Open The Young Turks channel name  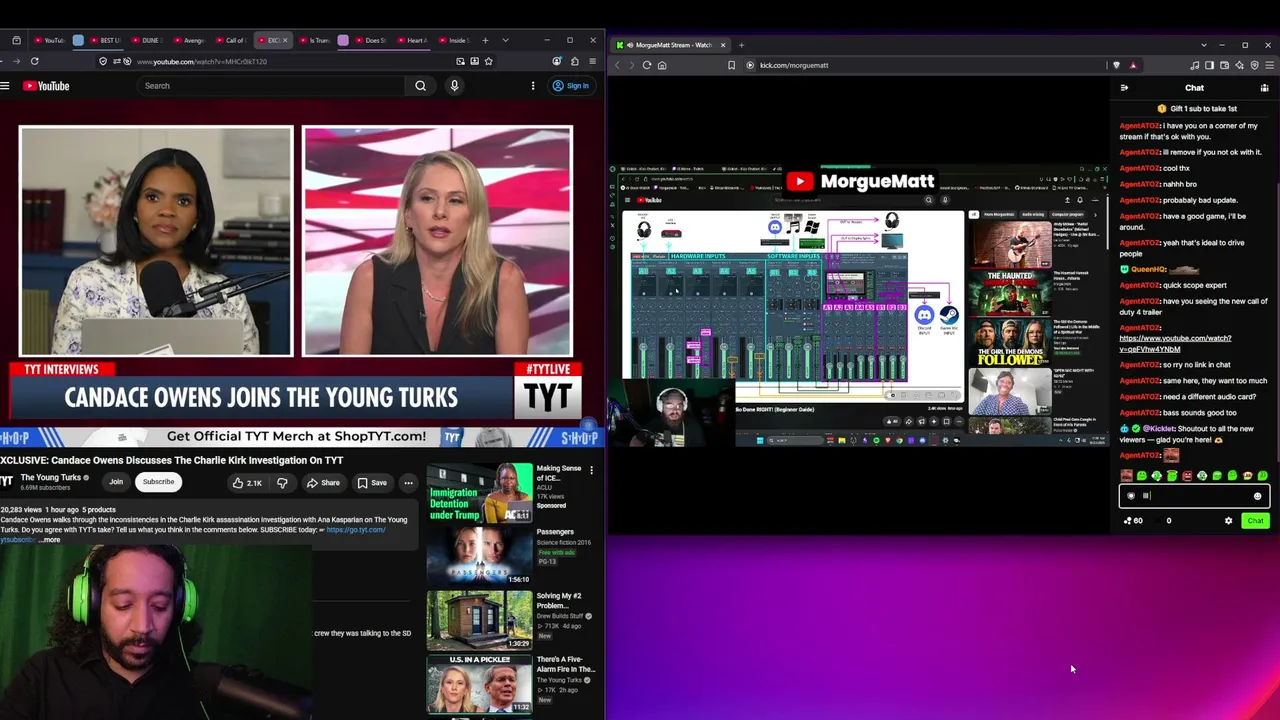pos(51,478)
